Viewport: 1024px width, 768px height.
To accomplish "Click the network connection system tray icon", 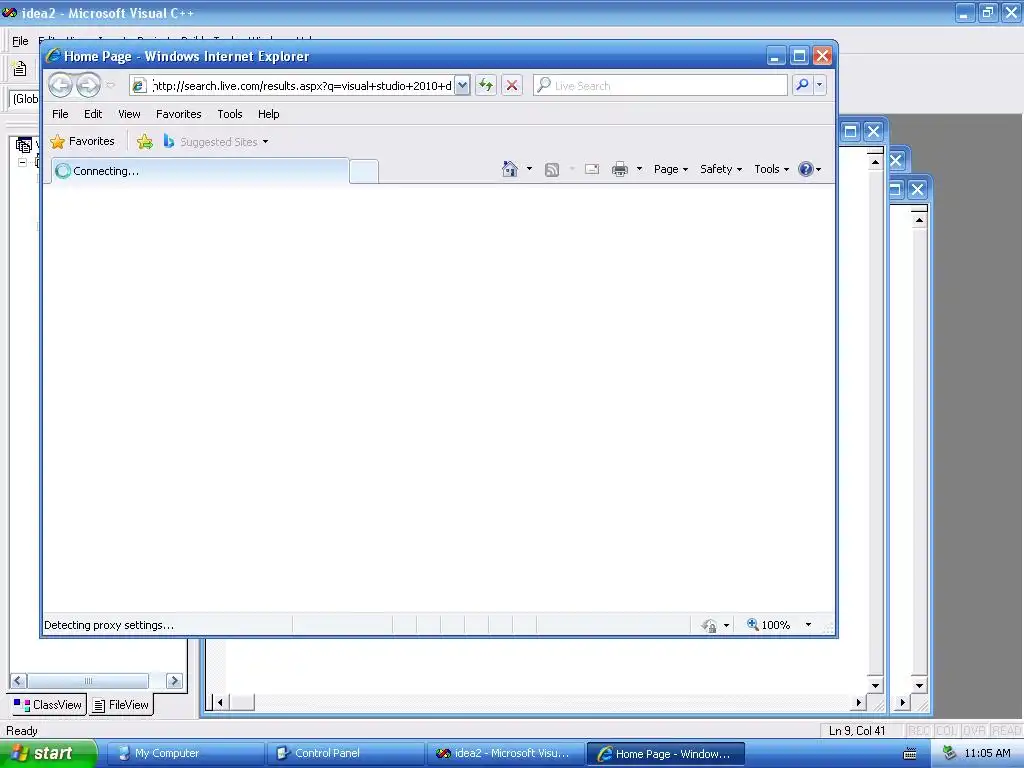I will [x=950, y=753].
